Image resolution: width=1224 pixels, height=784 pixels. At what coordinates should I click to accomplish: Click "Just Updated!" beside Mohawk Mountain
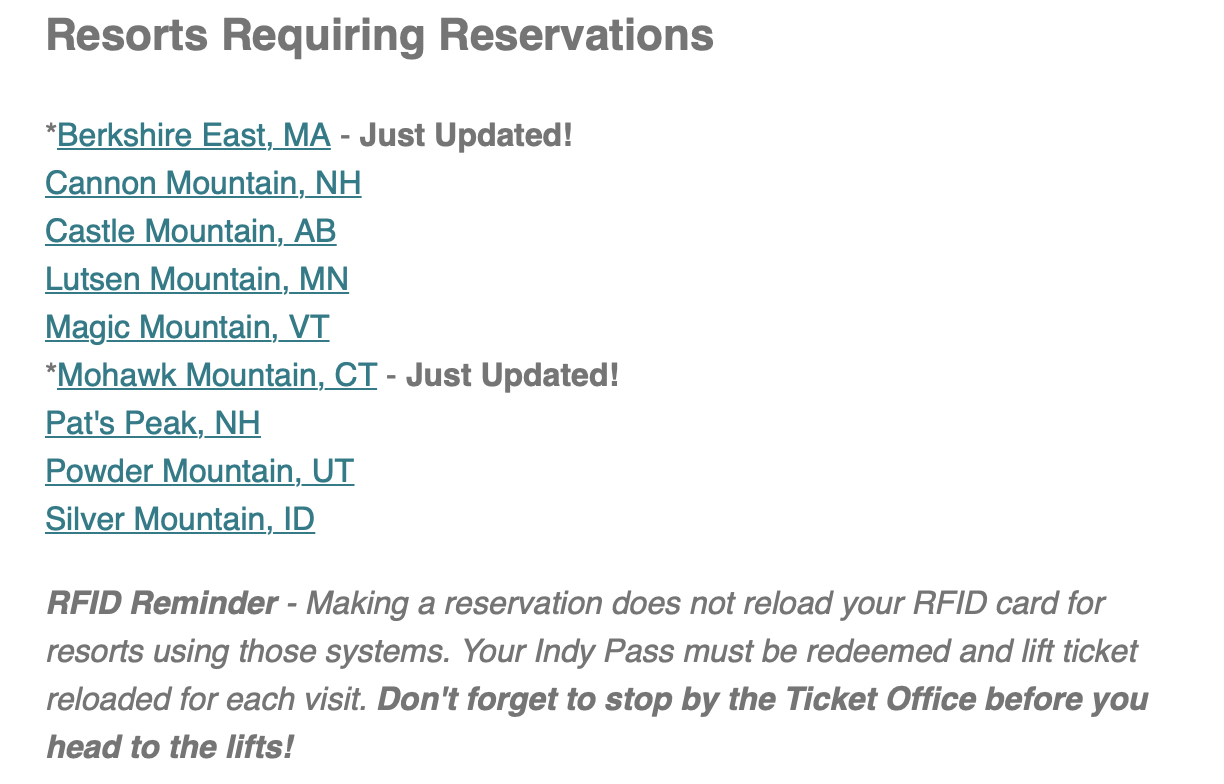click(x=512, y=375)
